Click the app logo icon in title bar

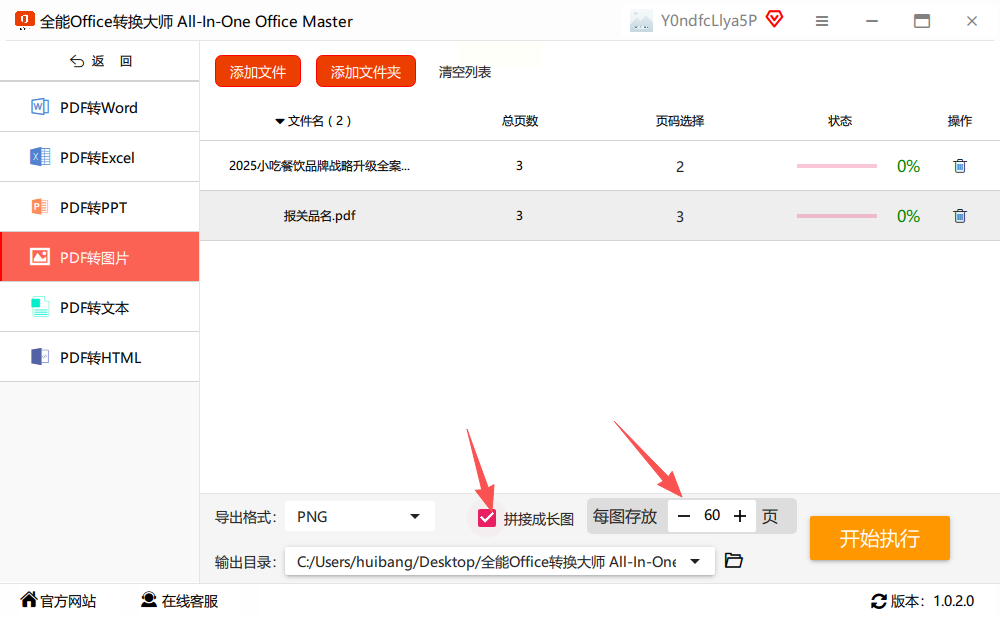click(x=24, y=20)
